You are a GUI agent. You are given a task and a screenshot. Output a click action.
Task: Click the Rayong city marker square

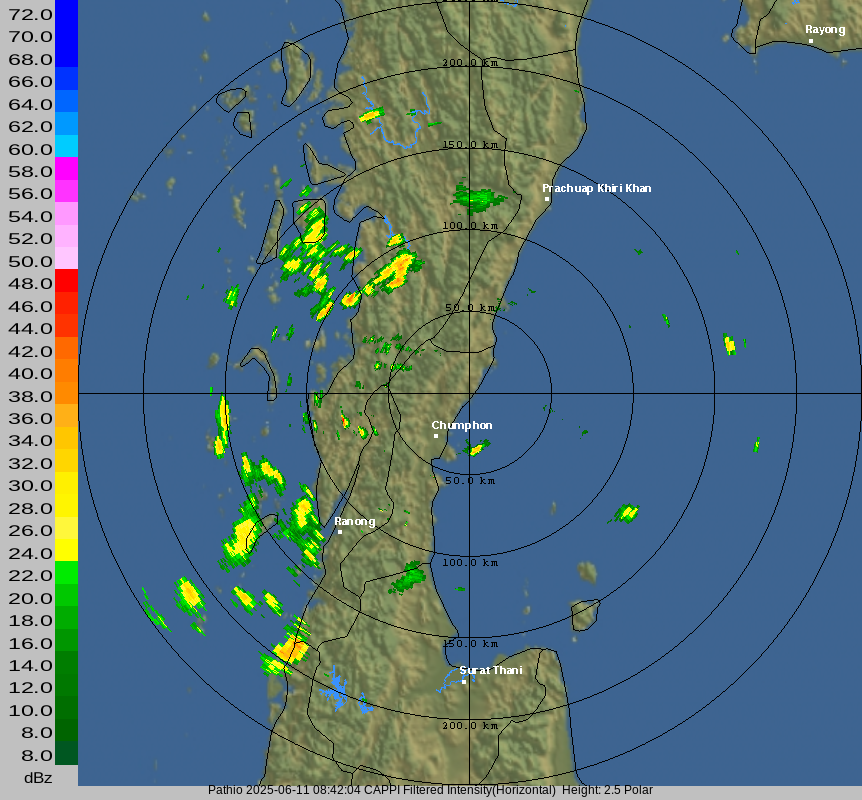click(x=811, y=41)
